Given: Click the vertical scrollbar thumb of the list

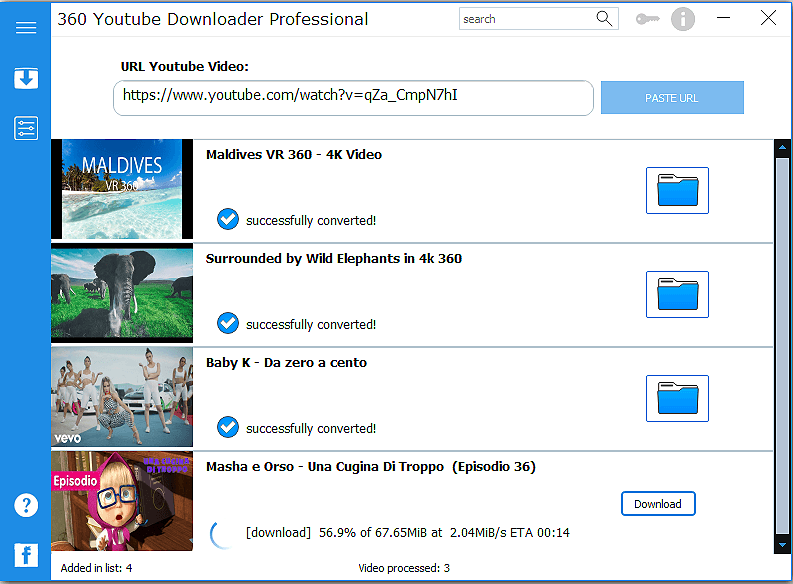Looking at the screenshot, I should [x=782, y=346].
